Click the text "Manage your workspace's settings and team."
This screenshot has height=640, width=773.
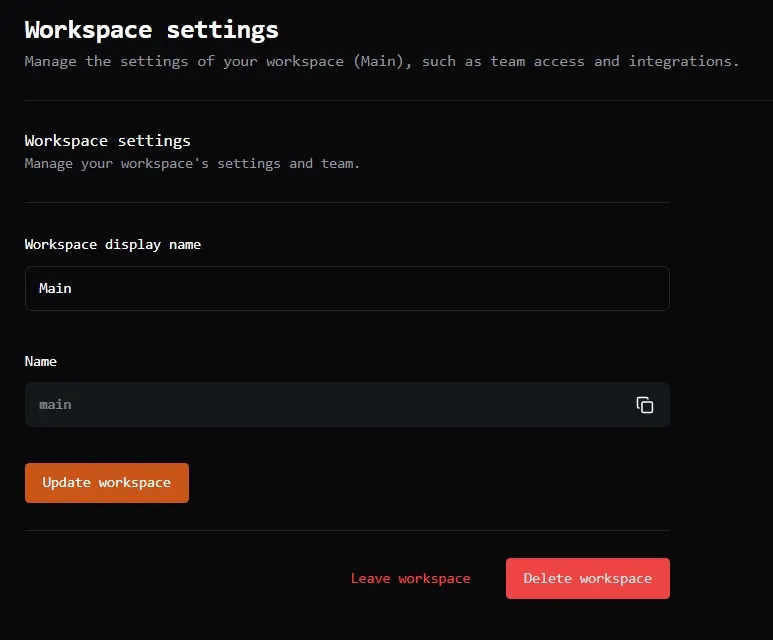coord(192,164)
